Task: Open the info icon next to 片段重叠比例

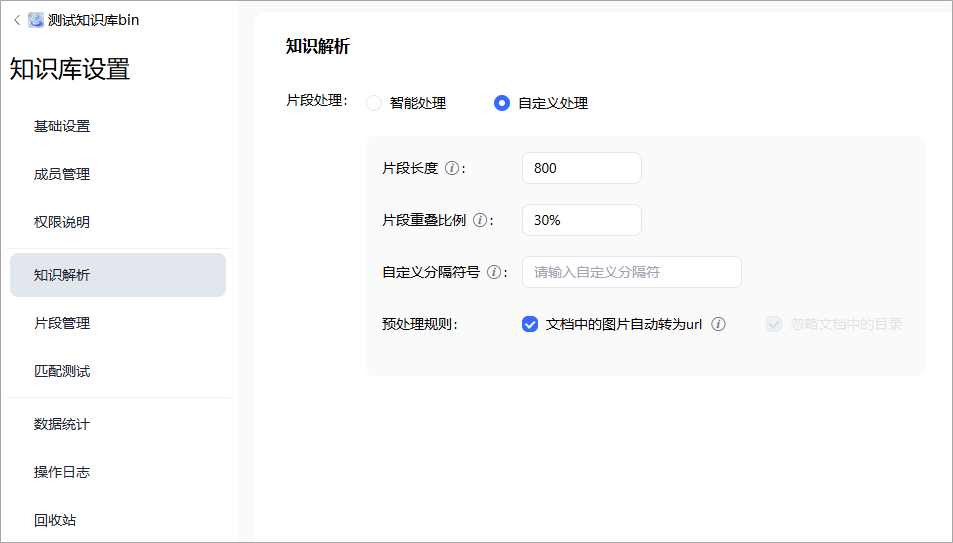Action: coord(480,220)
